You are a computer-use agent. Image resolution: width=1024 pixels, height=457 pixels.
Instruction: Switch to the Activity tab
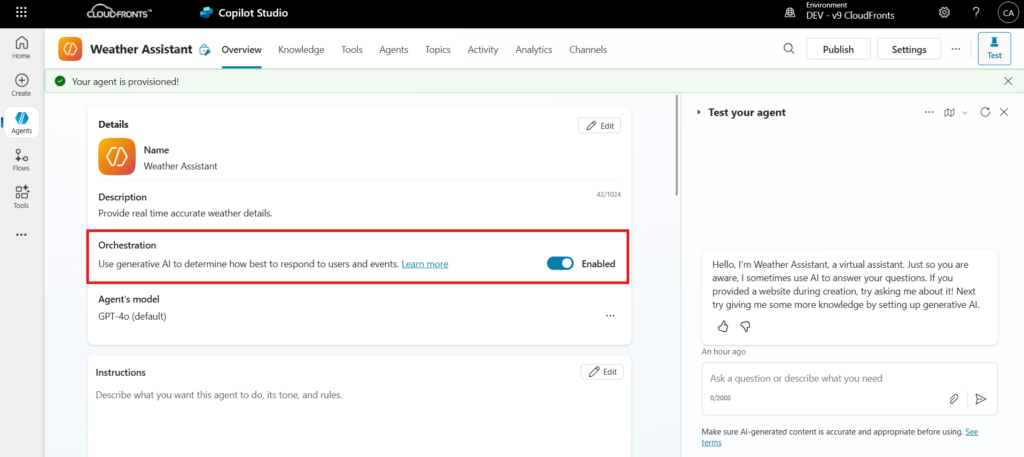[483, 50]
